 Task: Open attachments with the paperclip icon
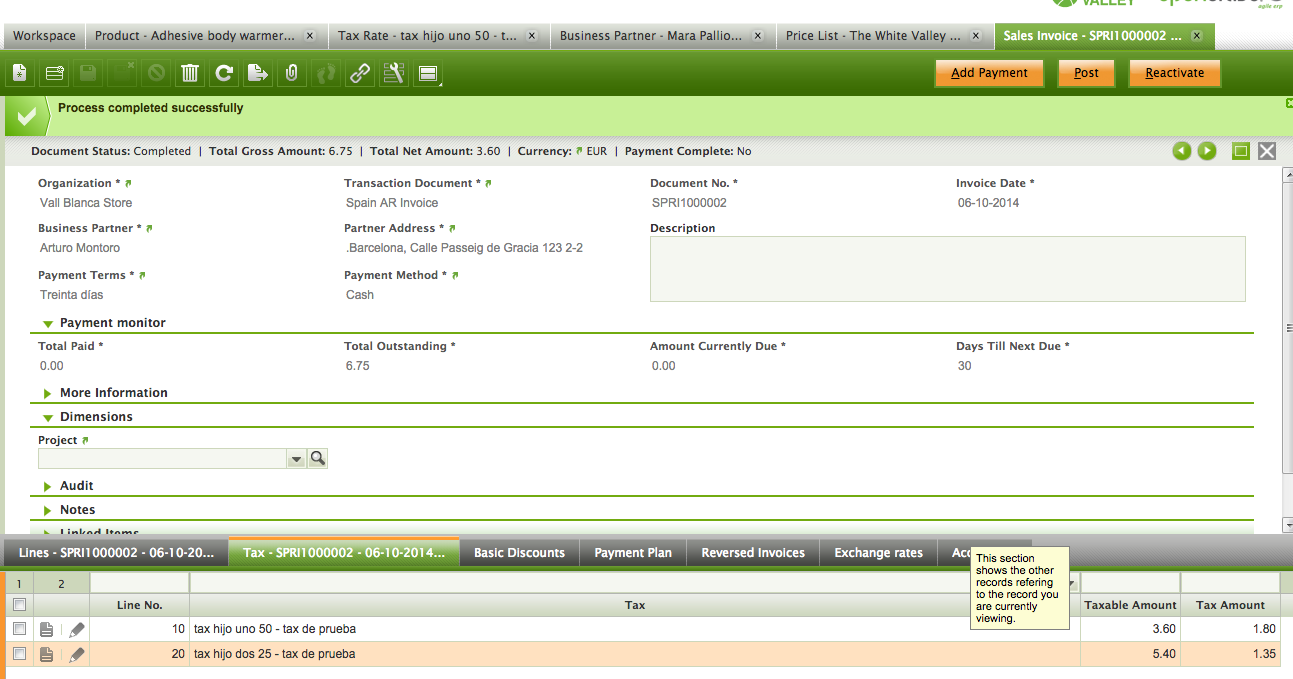pos(292,73)
